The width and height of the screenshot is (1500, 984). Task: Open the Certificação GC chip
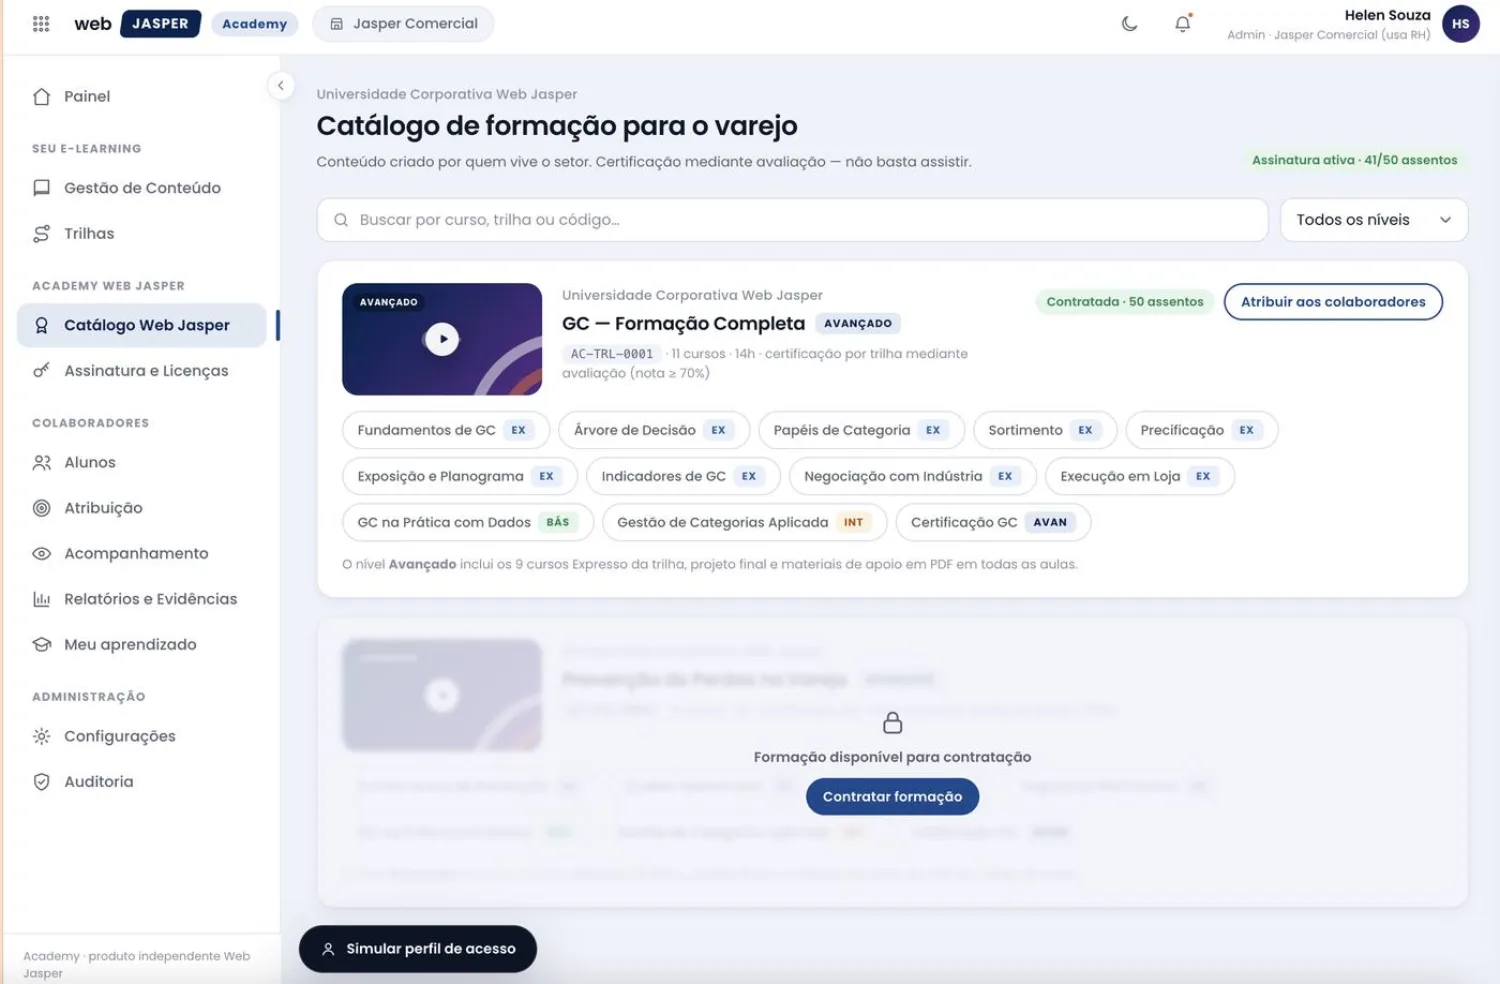993,522
